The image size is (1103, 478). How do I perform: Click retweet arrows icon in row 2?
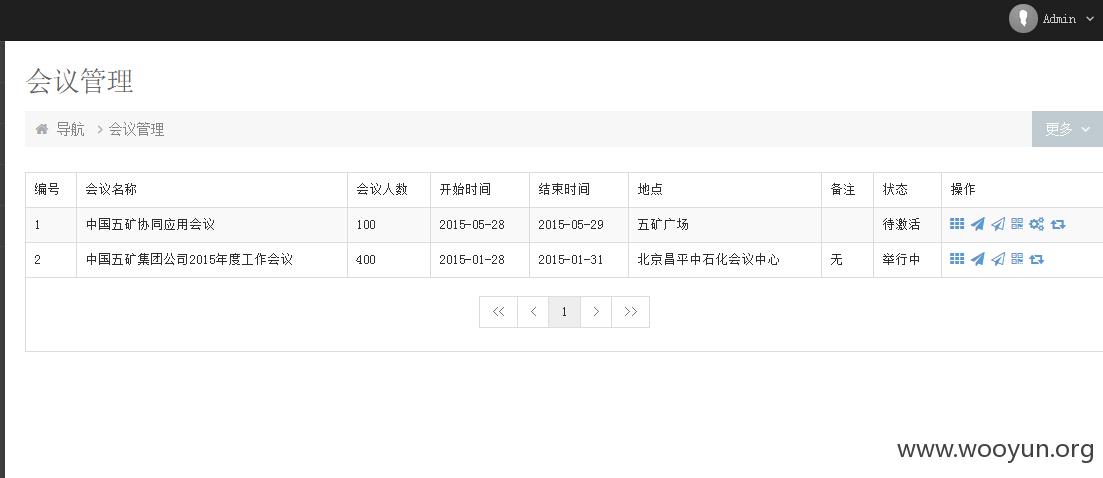click(1036, 259)
